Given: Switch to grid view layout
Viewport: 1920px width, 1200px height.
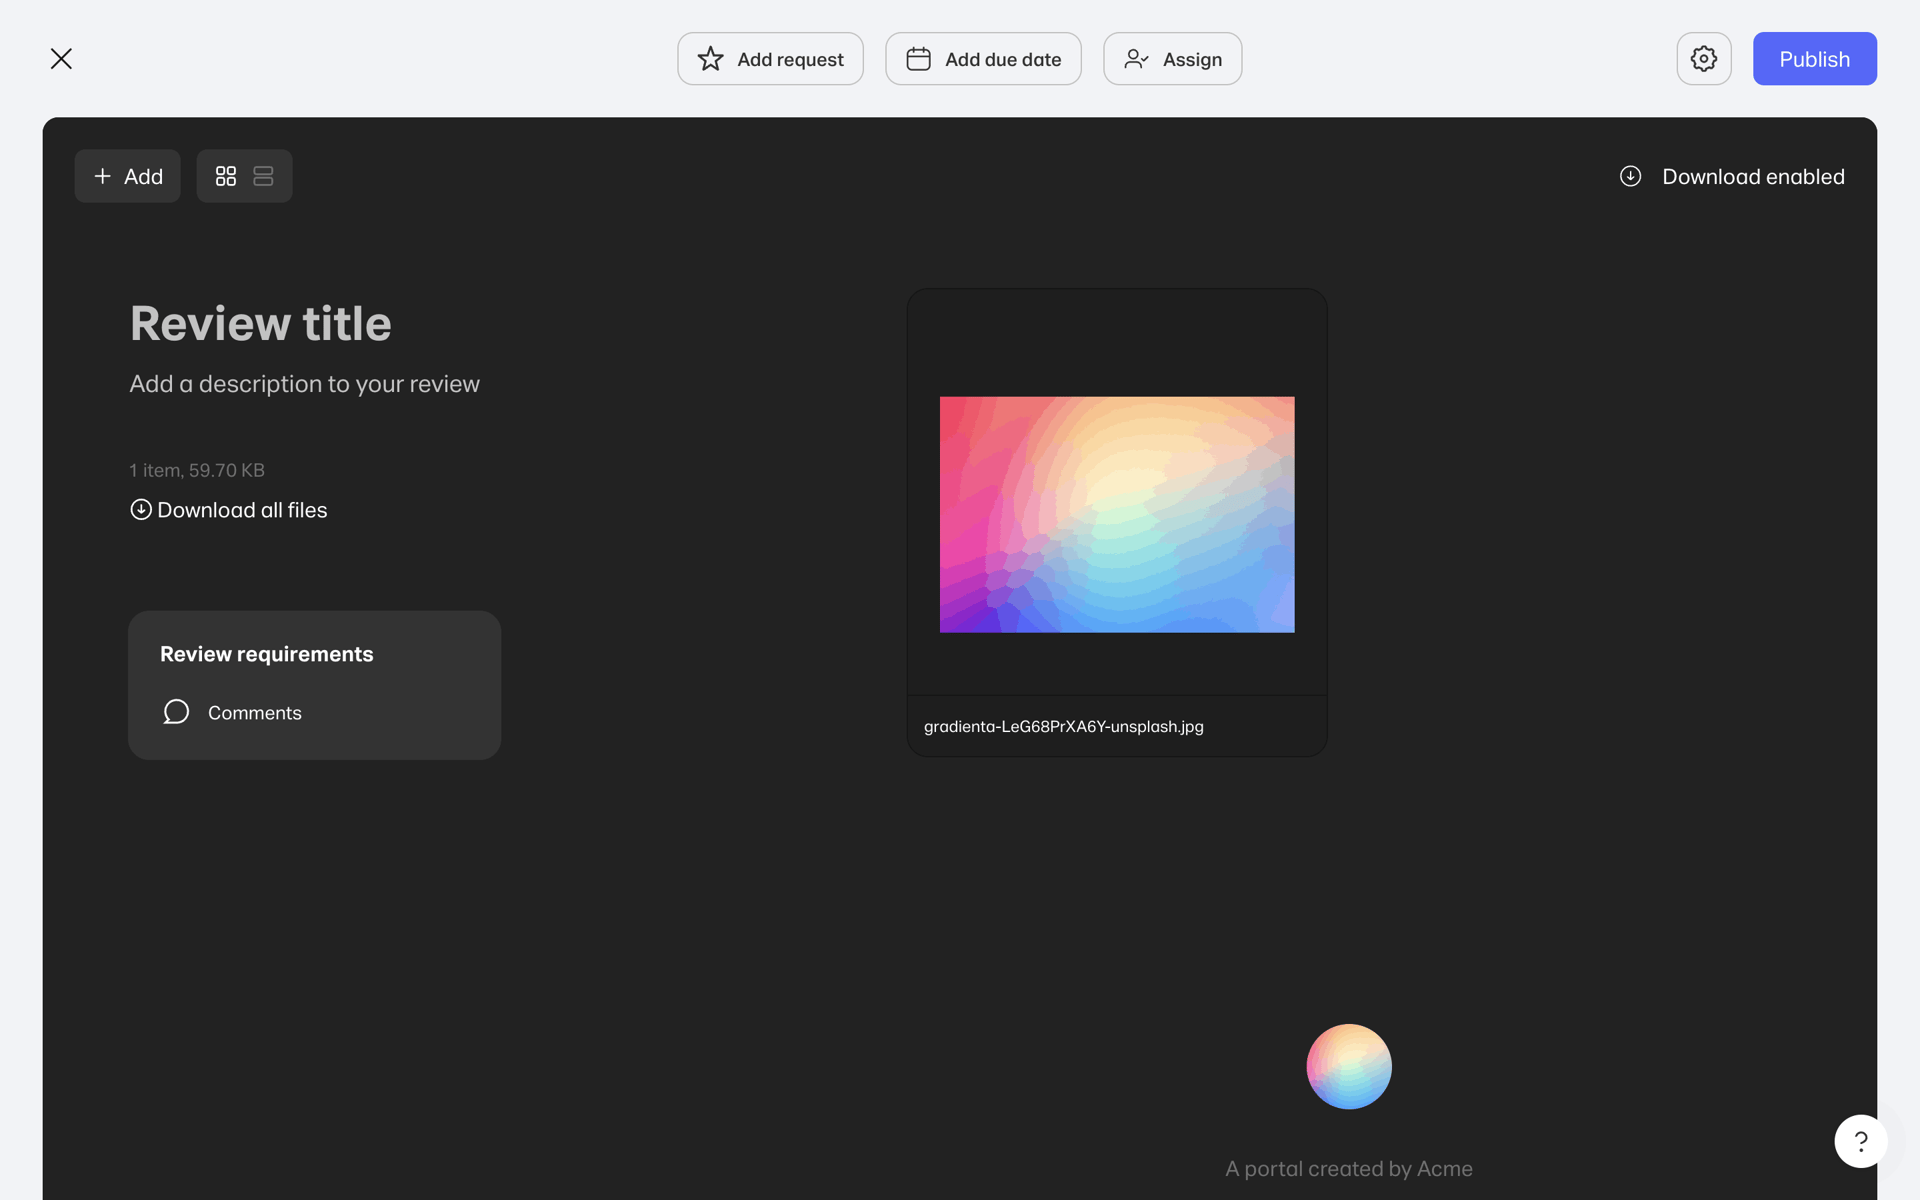Looking at the screenshot, I should pos(226,176).
